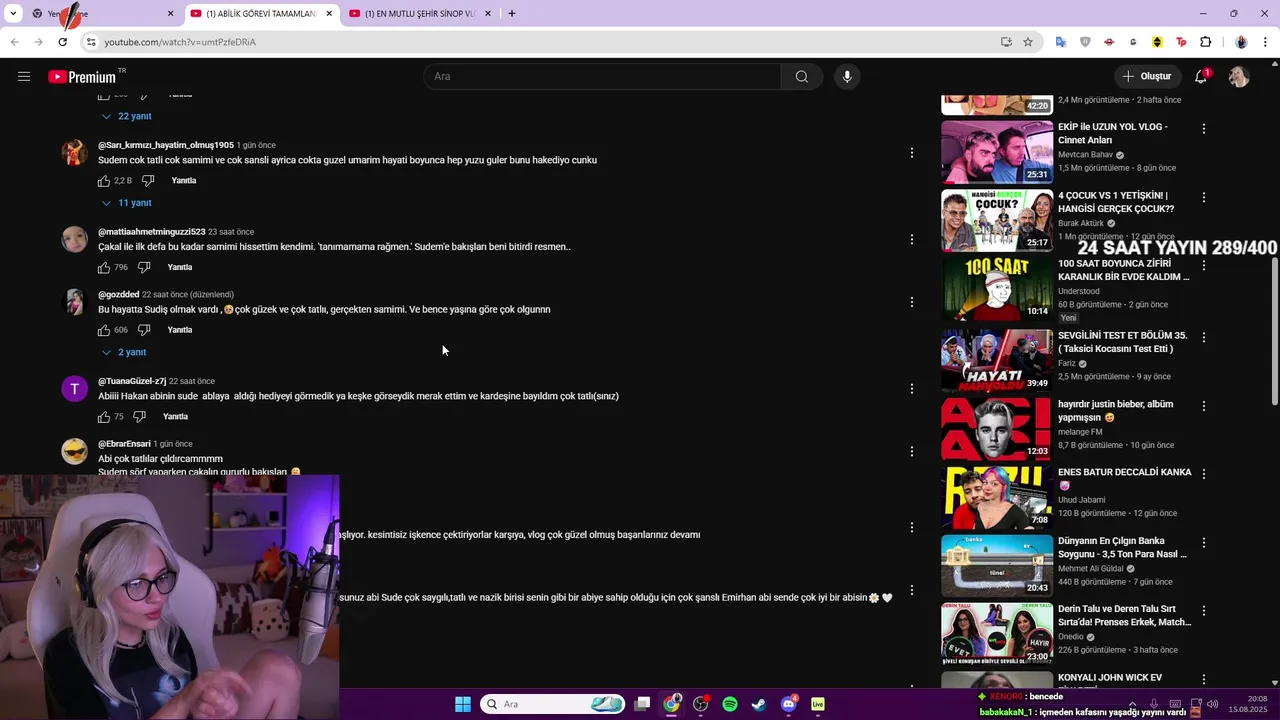Dislike the @gozdded comment
The width and height of the screenshot is (1280, 720).
(144, 330)
